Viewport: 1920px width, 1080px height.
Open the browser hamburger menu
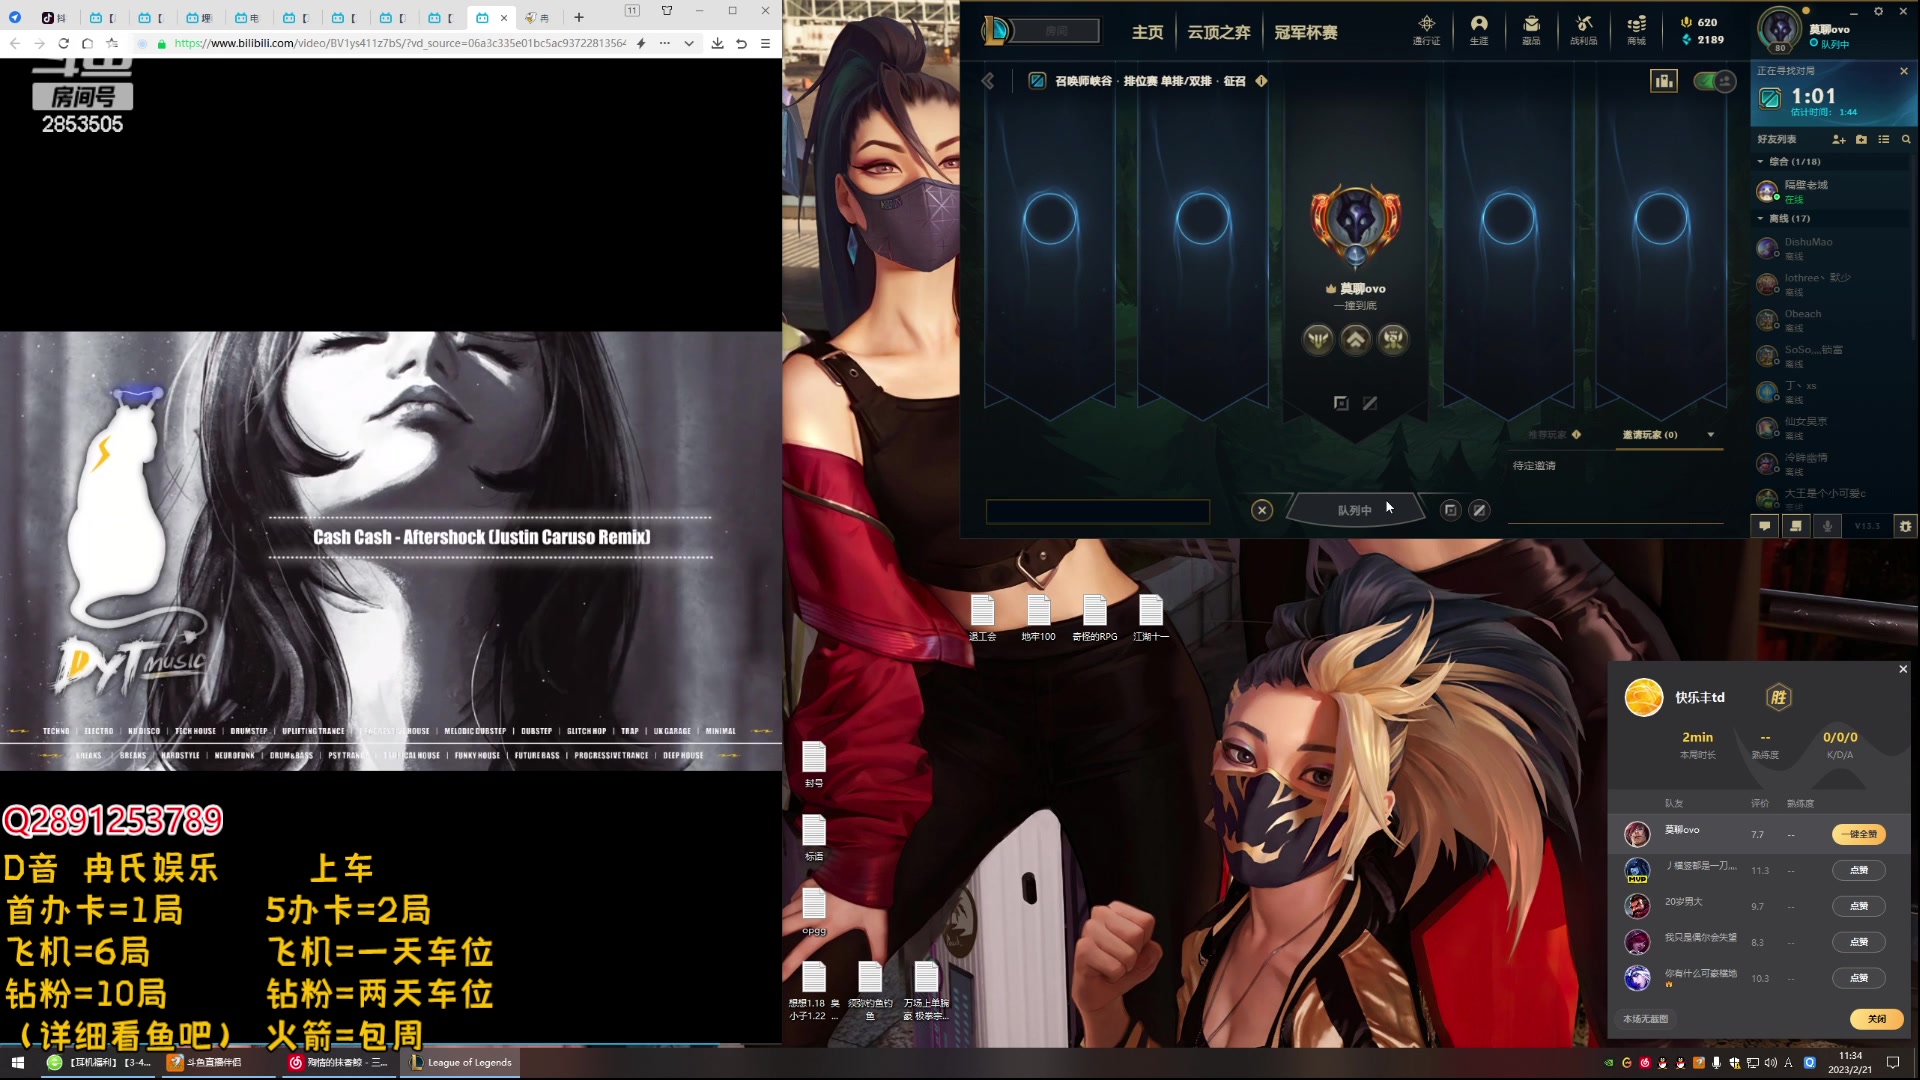click(765, 43)
